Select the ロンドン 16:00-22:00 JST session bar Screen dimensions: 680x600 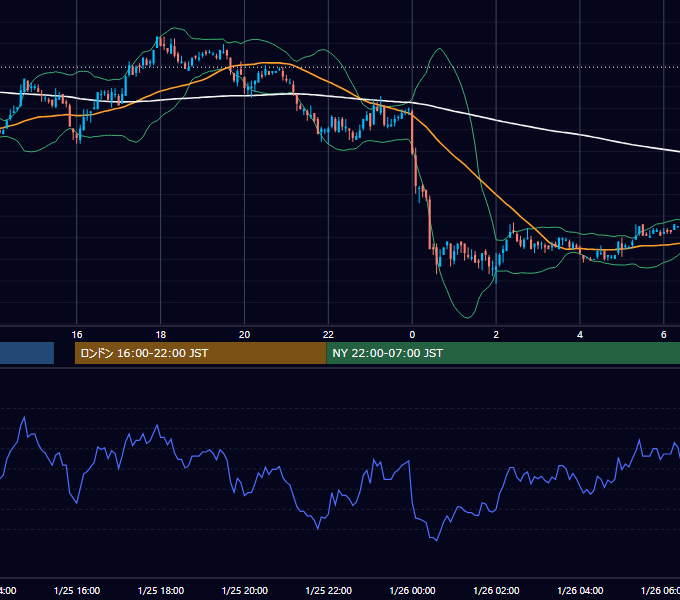pyautogui.click(x=200, y=353)
